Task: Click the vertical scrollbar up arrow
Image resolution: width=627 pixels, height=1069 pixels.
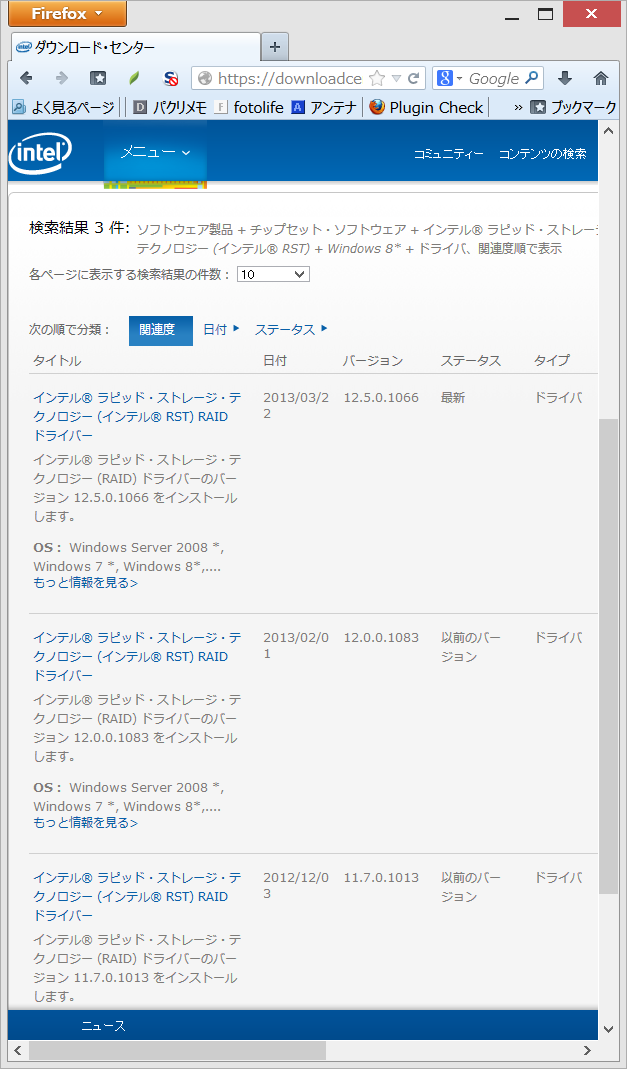Action: tap(608, 130)
